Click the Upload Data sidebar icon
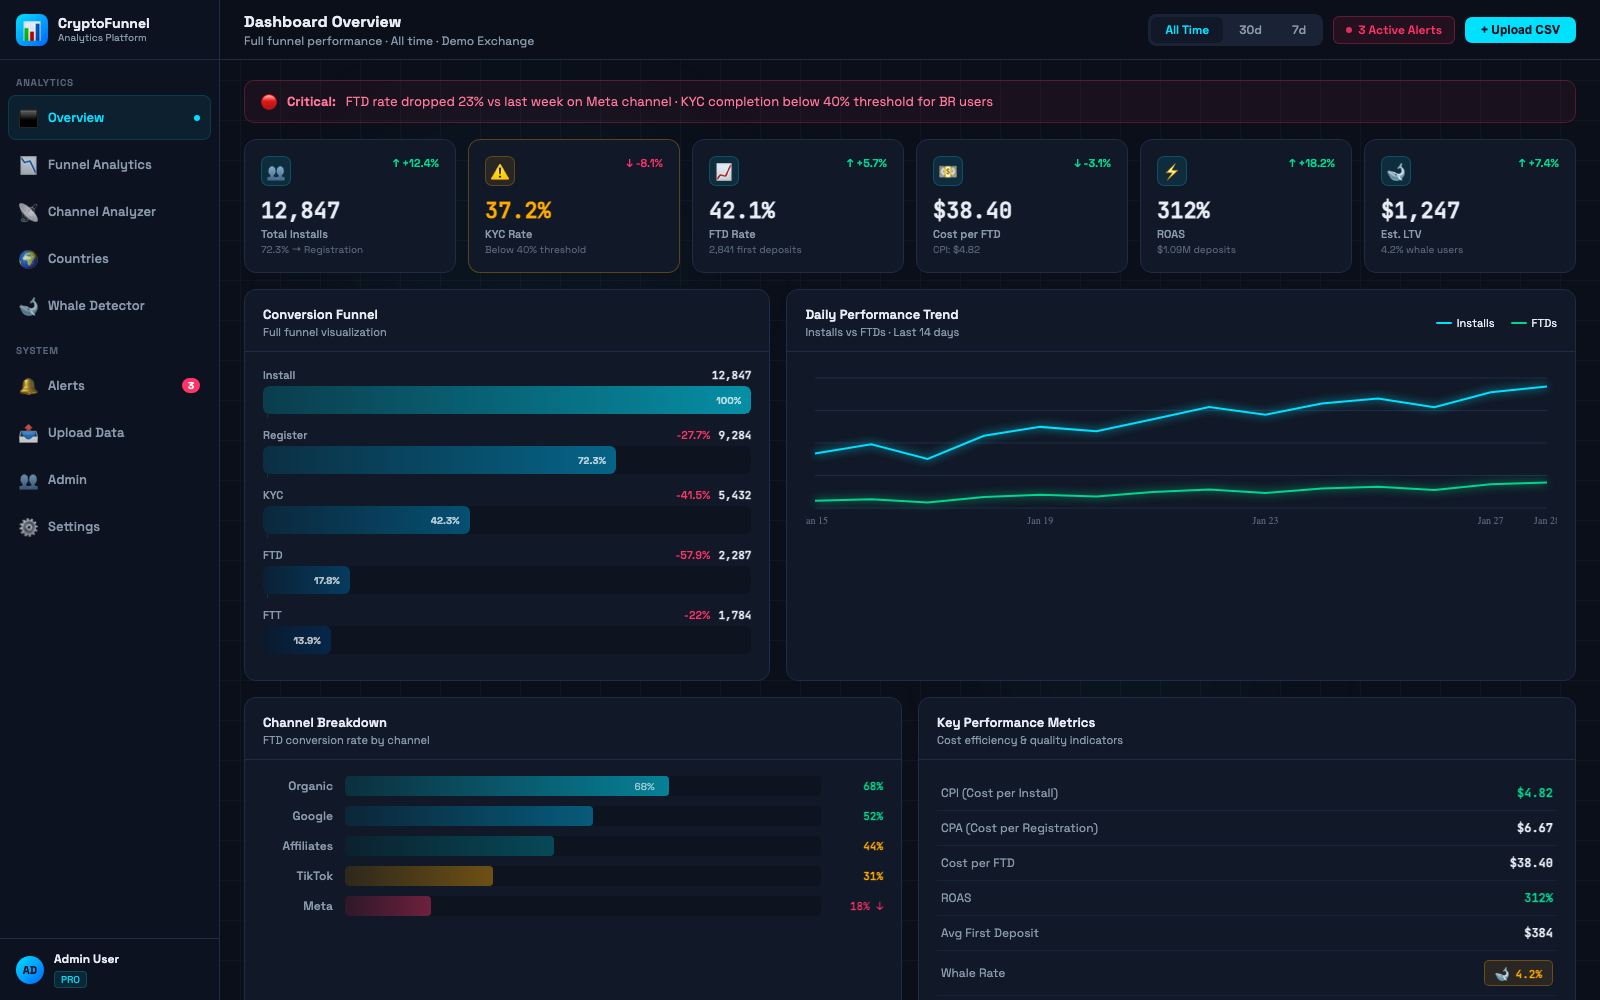This screenshot has height=1000, width=1600. coord(28,432)
